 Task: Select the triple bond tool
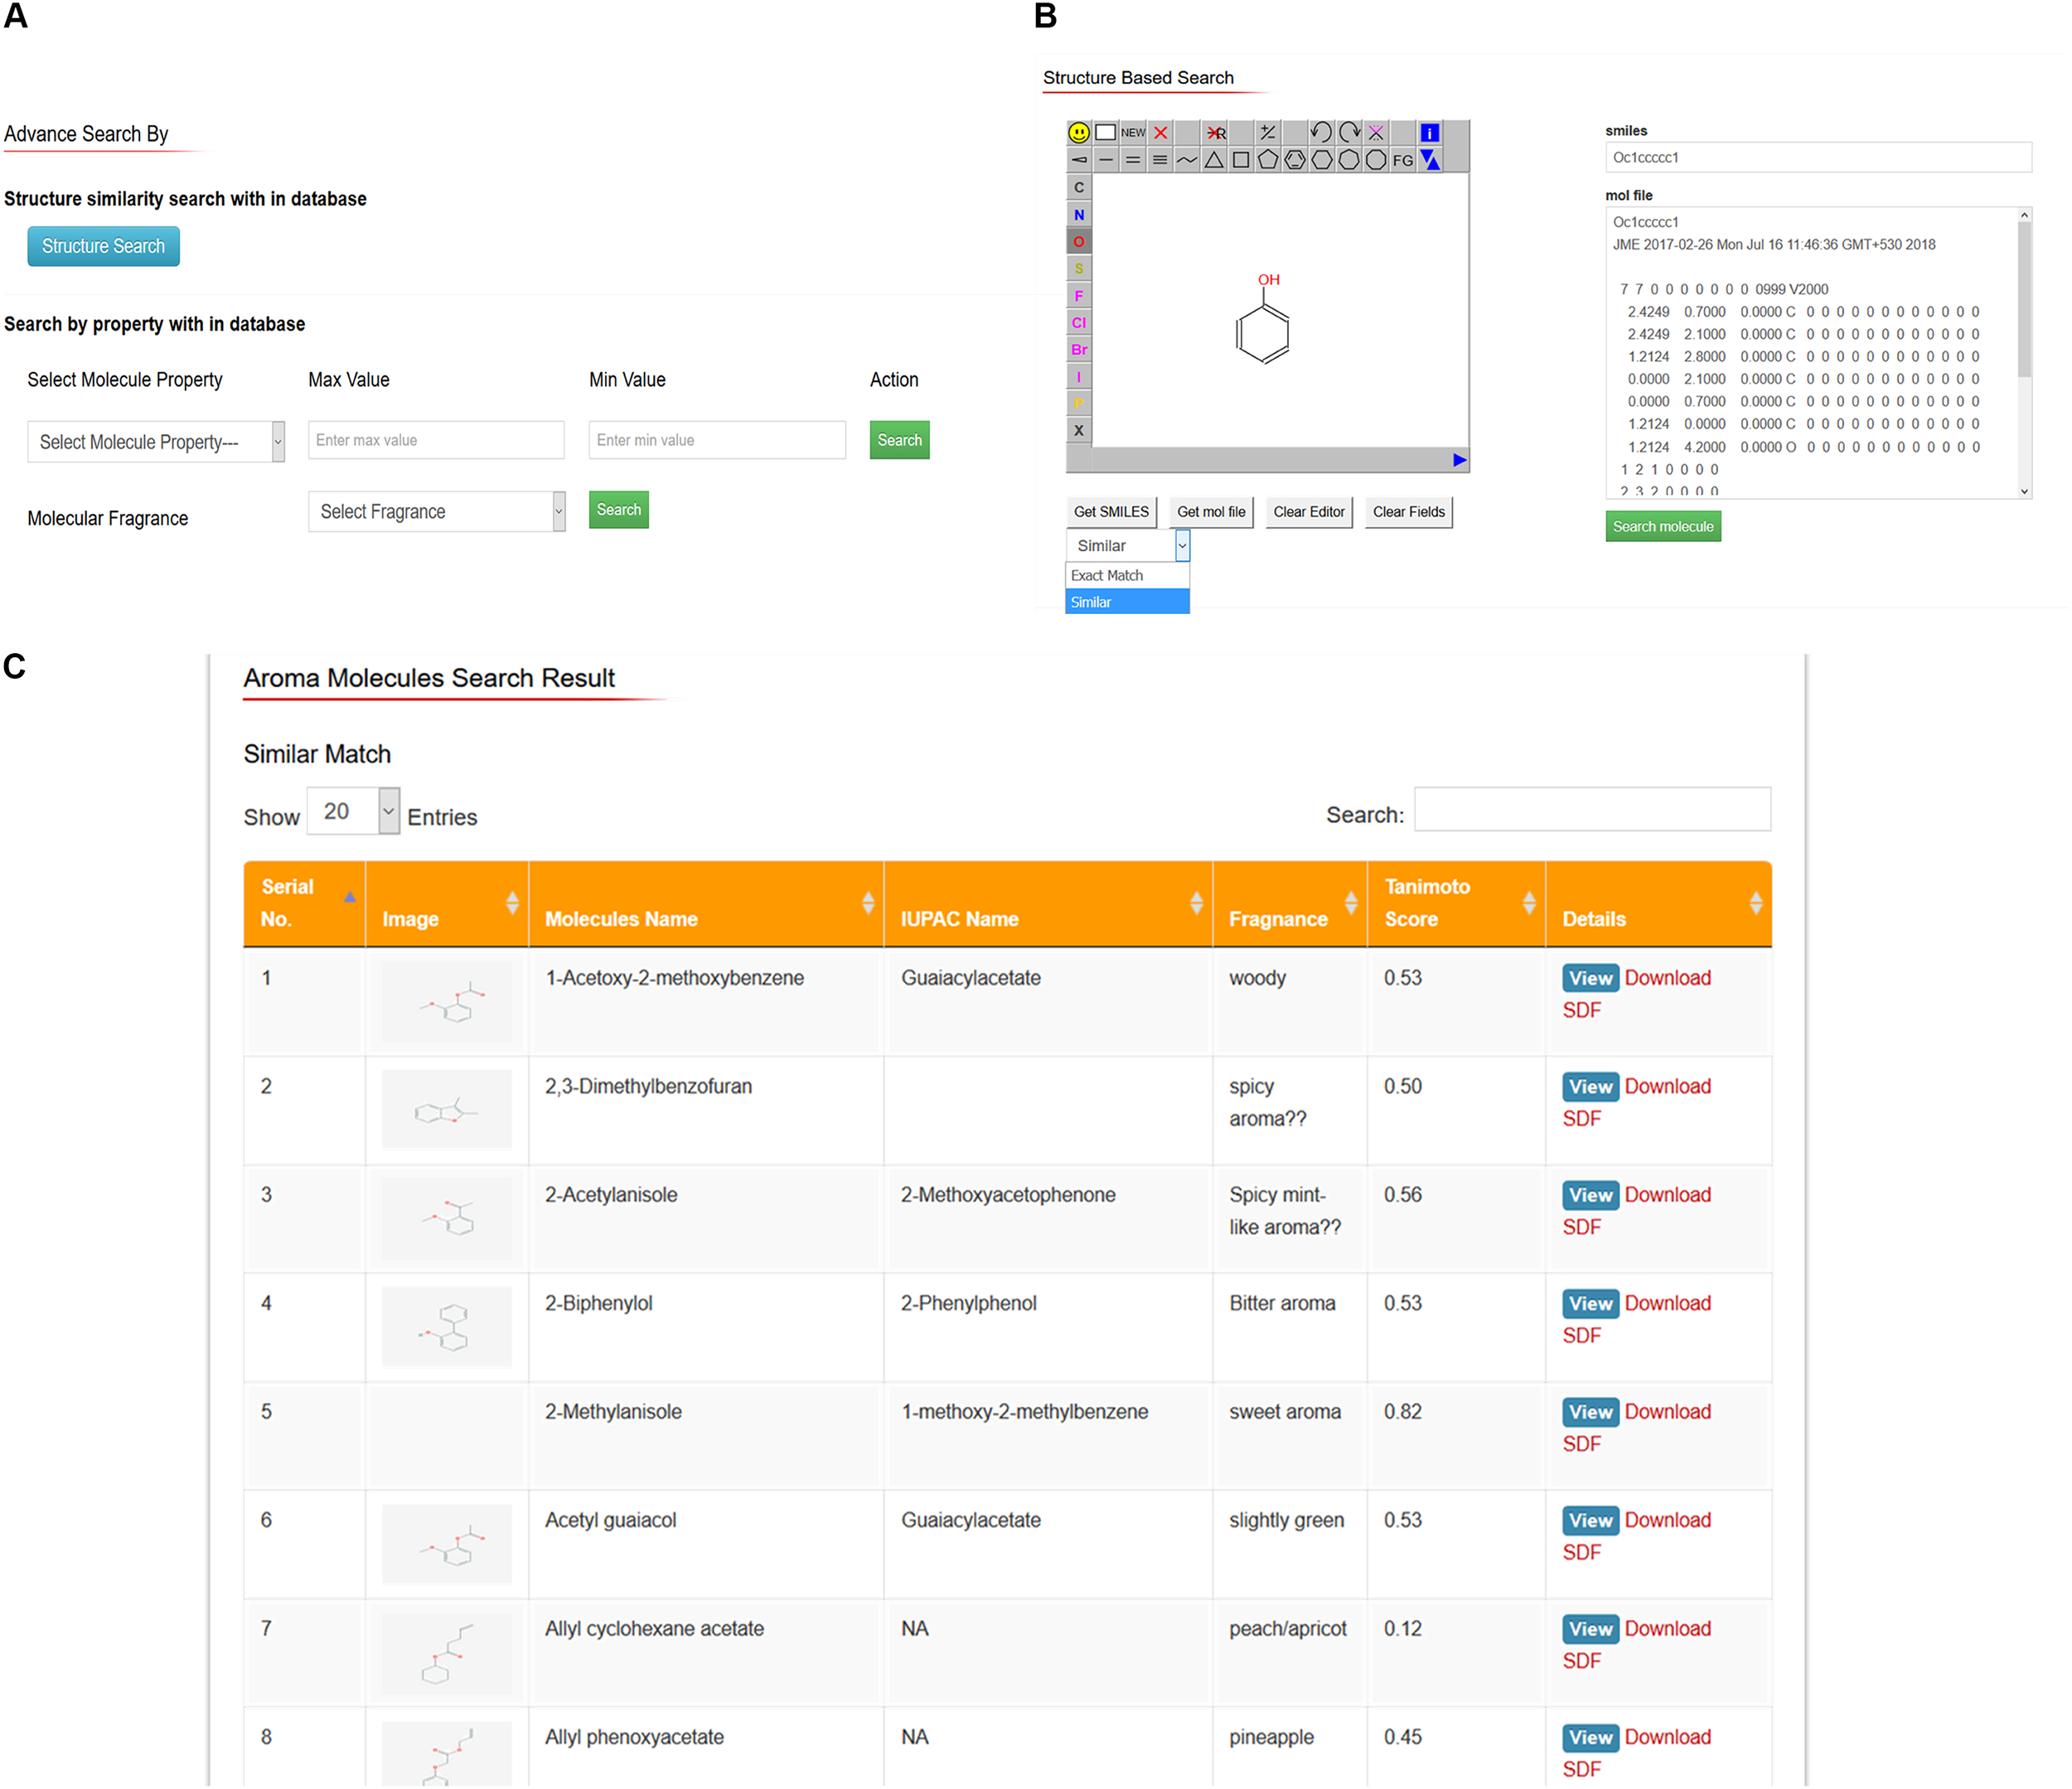pos(1160,160)
